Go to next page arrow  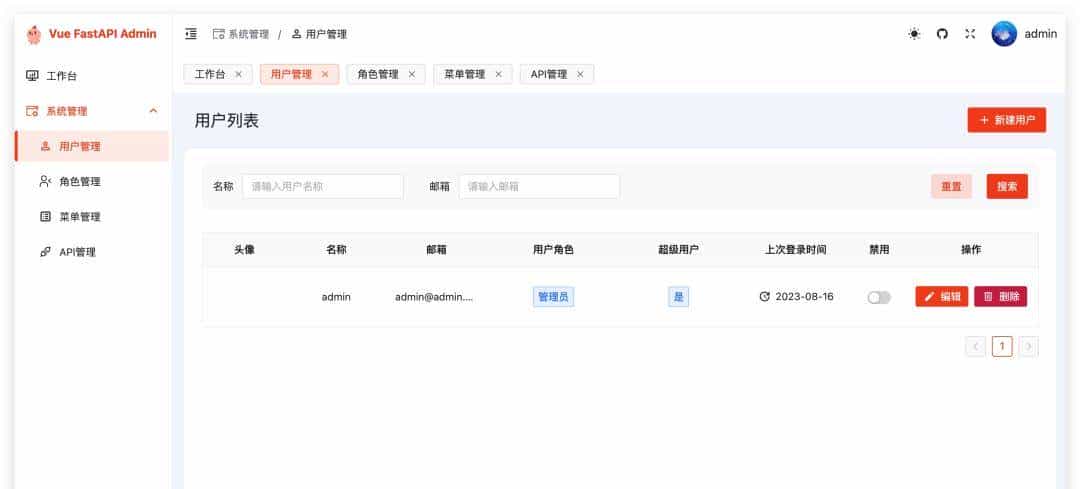(1028, 346)
